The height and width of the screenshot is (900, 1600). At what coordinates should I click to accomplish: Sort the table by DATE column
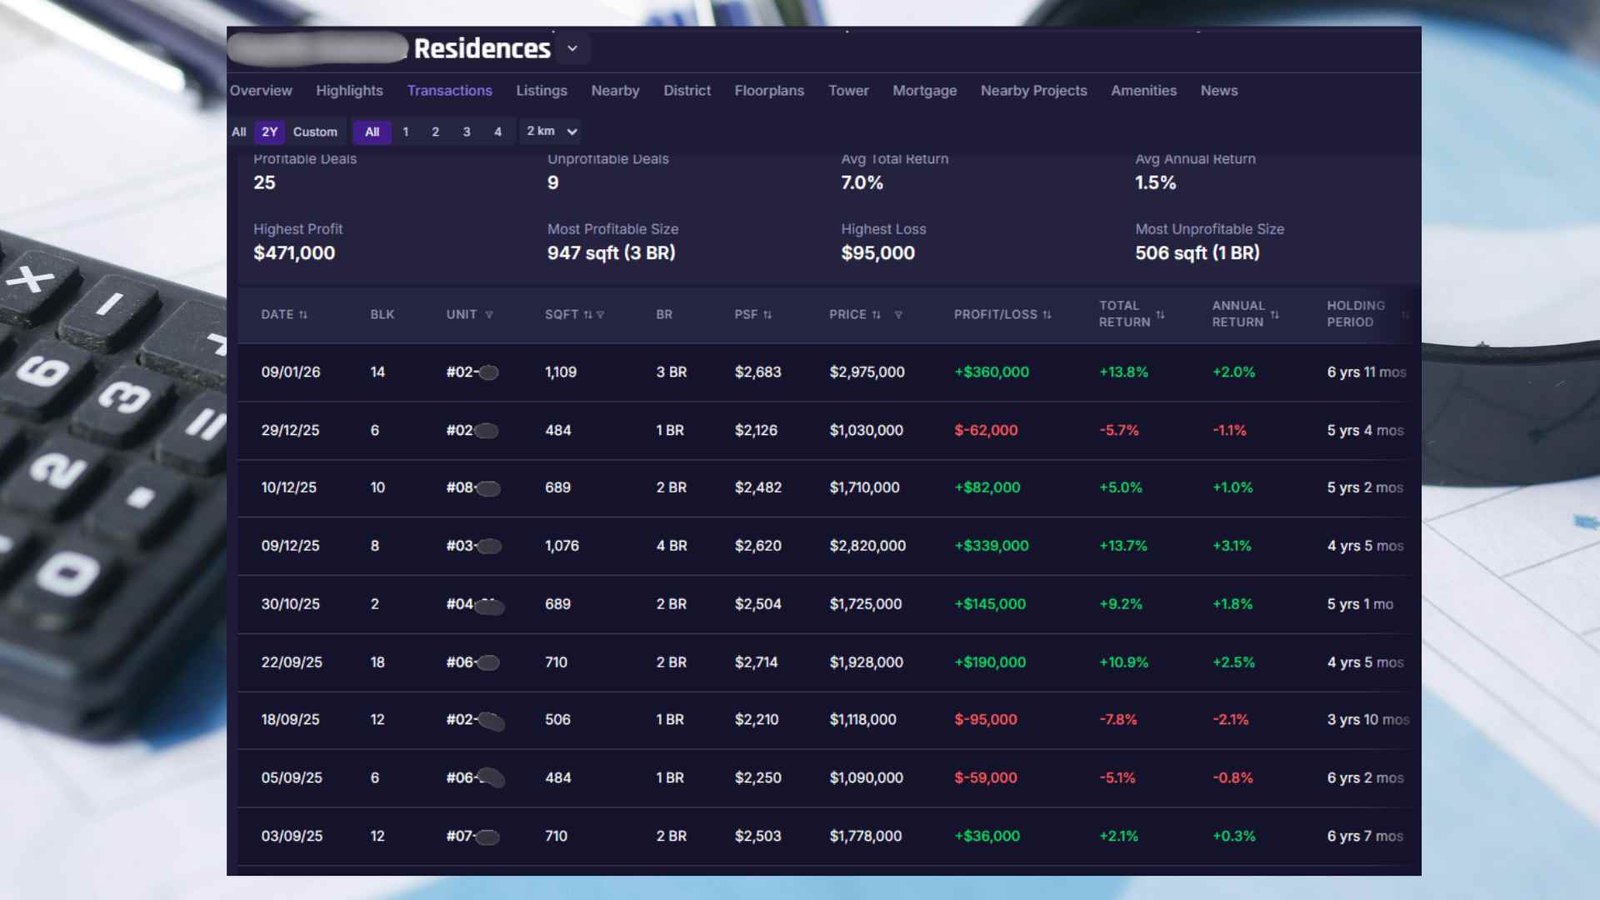303,315
